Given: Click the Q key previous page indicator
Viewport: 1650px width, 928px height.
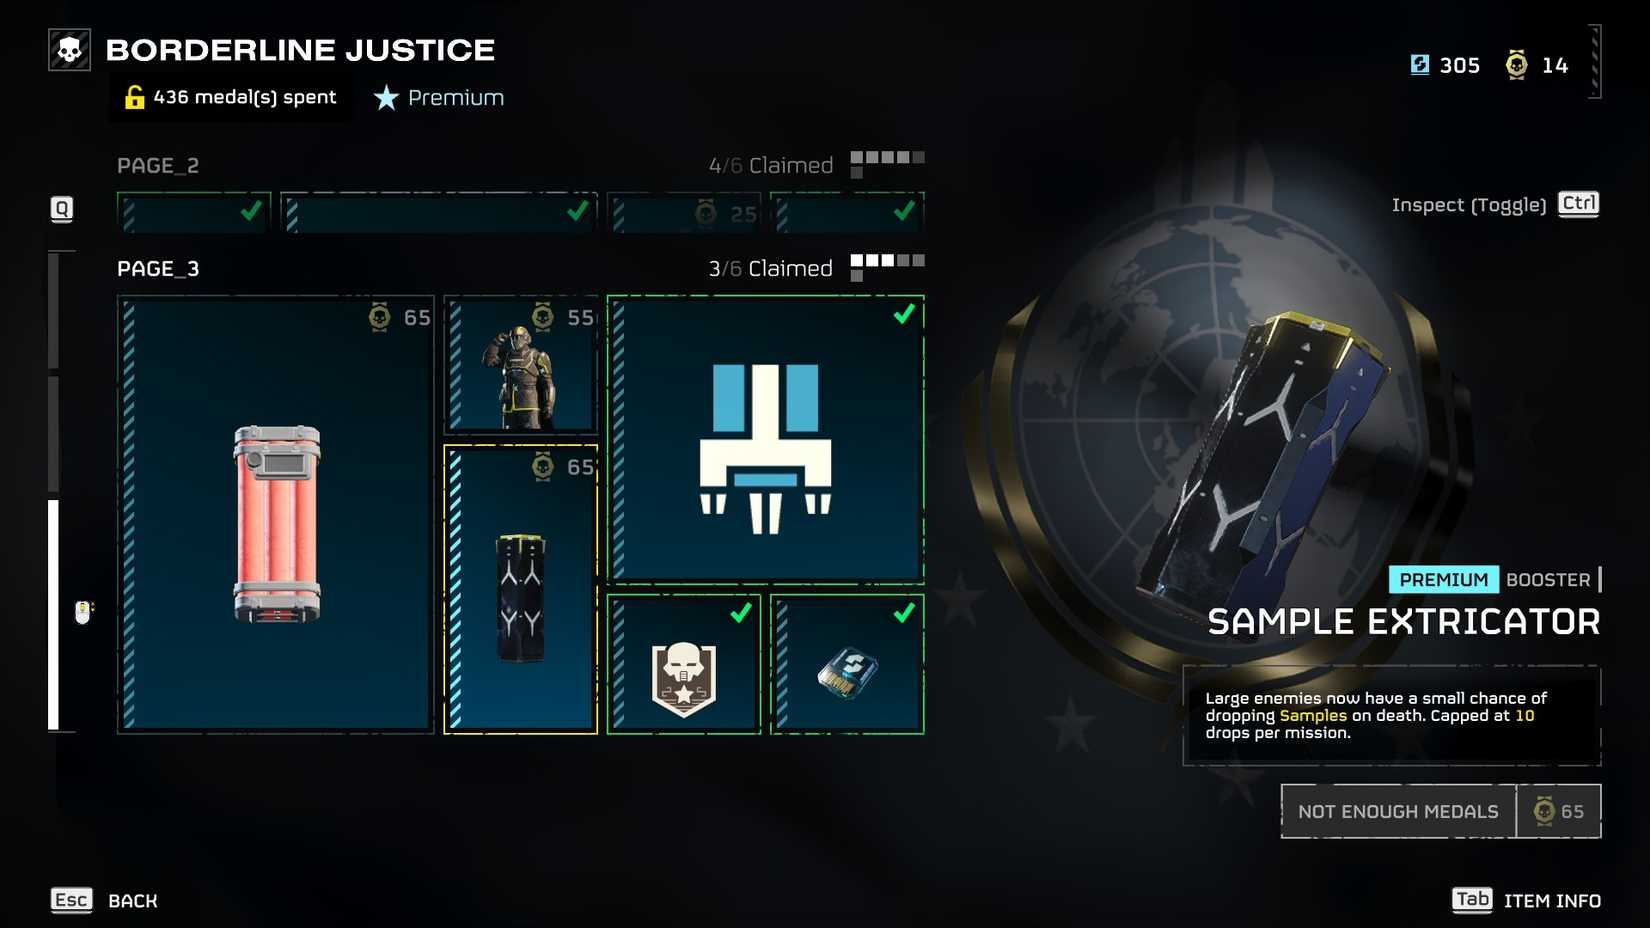Looking at the screenshot, I should coord(62,209).
